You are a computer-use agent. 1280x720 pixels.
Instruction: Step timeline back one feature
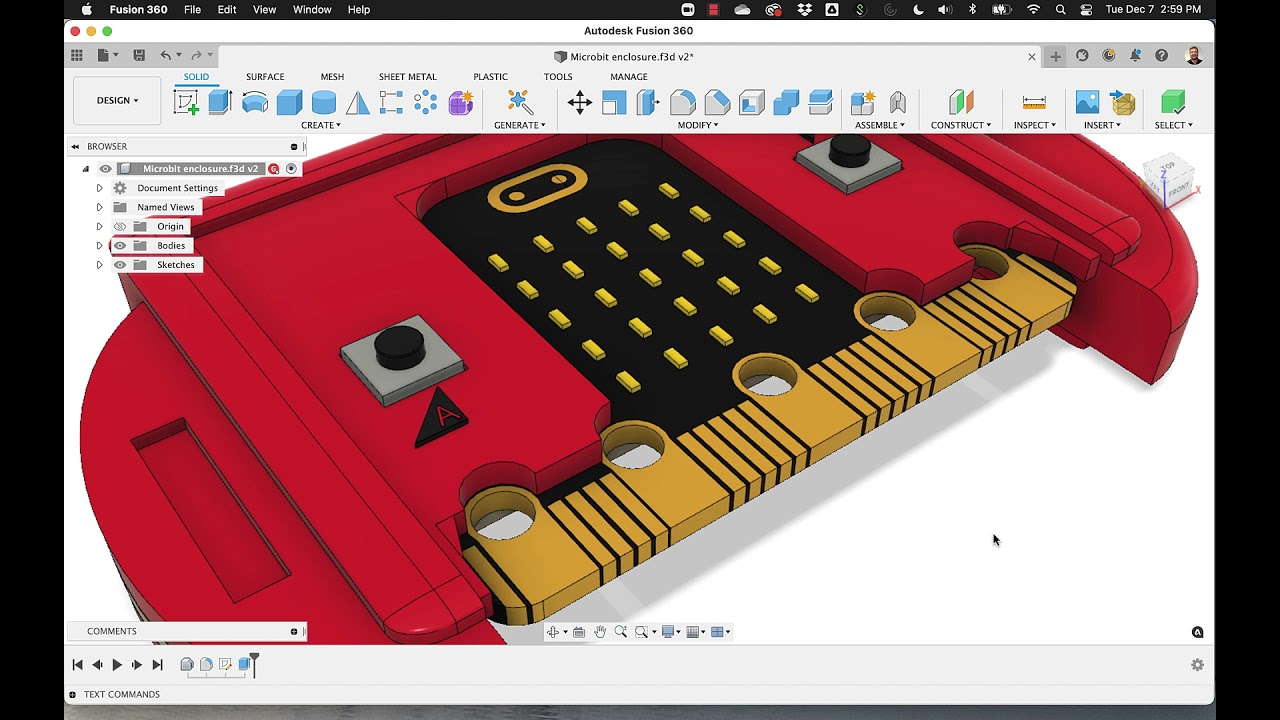(97, 665)
